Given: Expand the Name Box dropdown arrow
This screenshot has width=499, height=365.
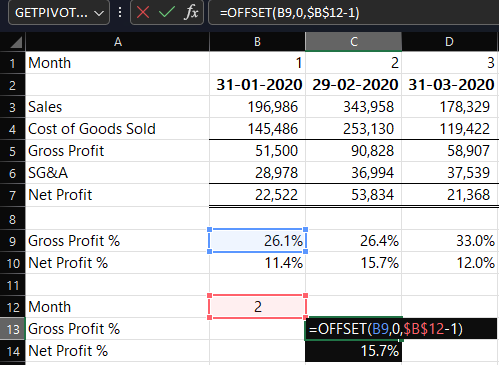Looking at the screenshot, I should point(99,13).
